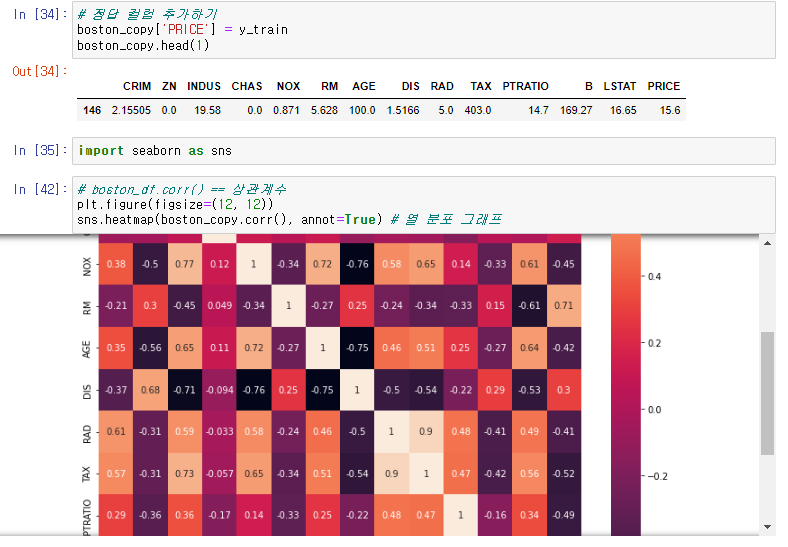Click the '0.9' cell in RAD row
Screen dimensions: 788x547
[x=426, y=432]
